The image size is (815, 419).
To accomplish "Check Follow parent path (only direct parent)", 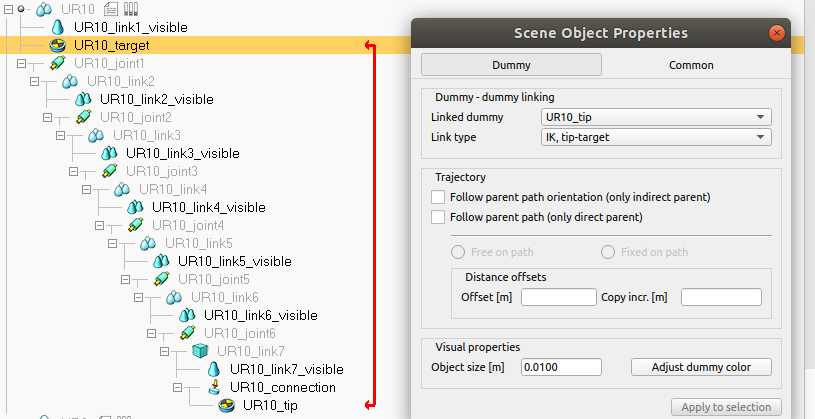I will (x=438, y=217).
